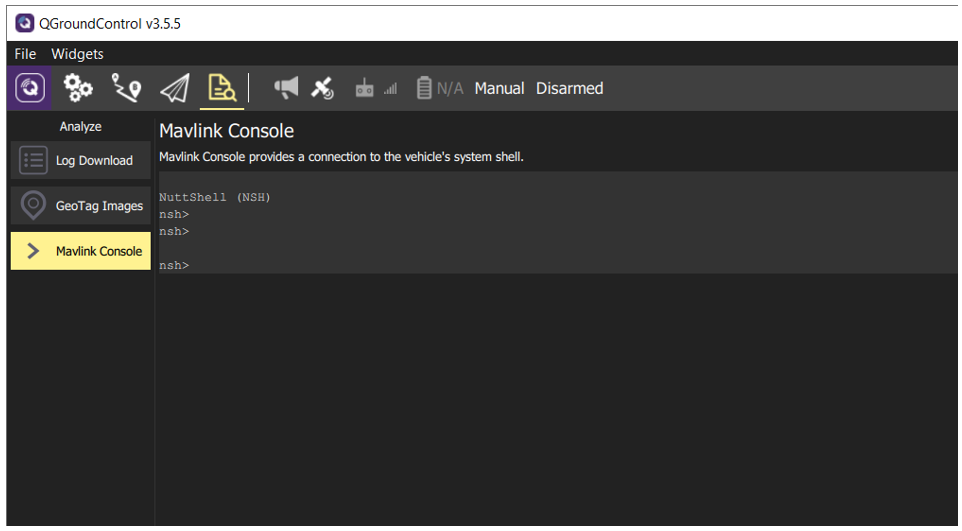Open the Log Download page
The width and height of the screenshot is (962, 531).
(x=80, y=160)
